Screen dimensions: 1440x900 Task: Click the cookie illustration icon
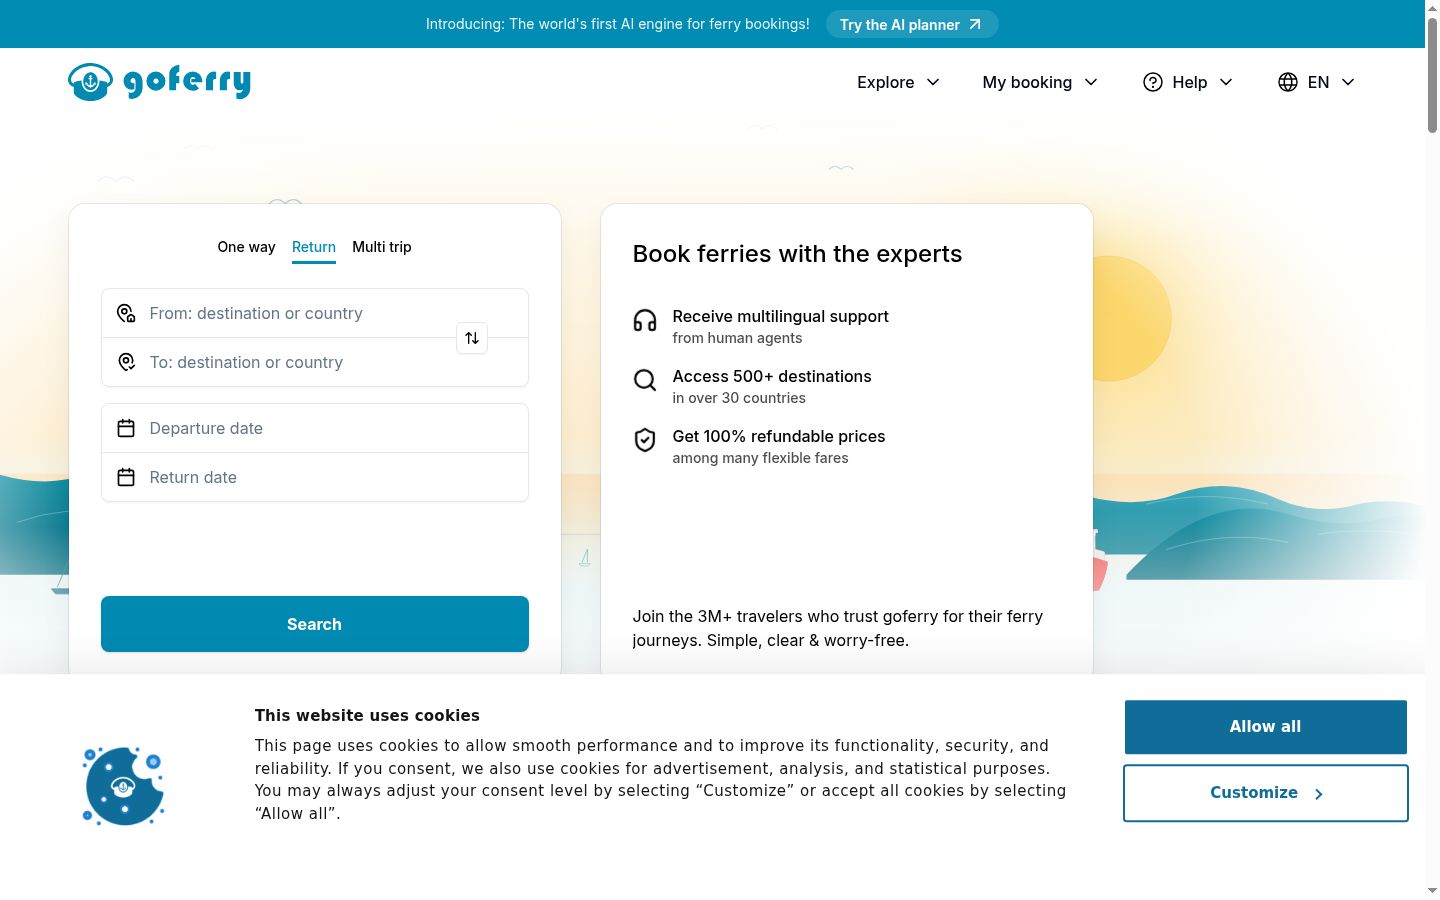pyautogui.click(x=123, y=786)
